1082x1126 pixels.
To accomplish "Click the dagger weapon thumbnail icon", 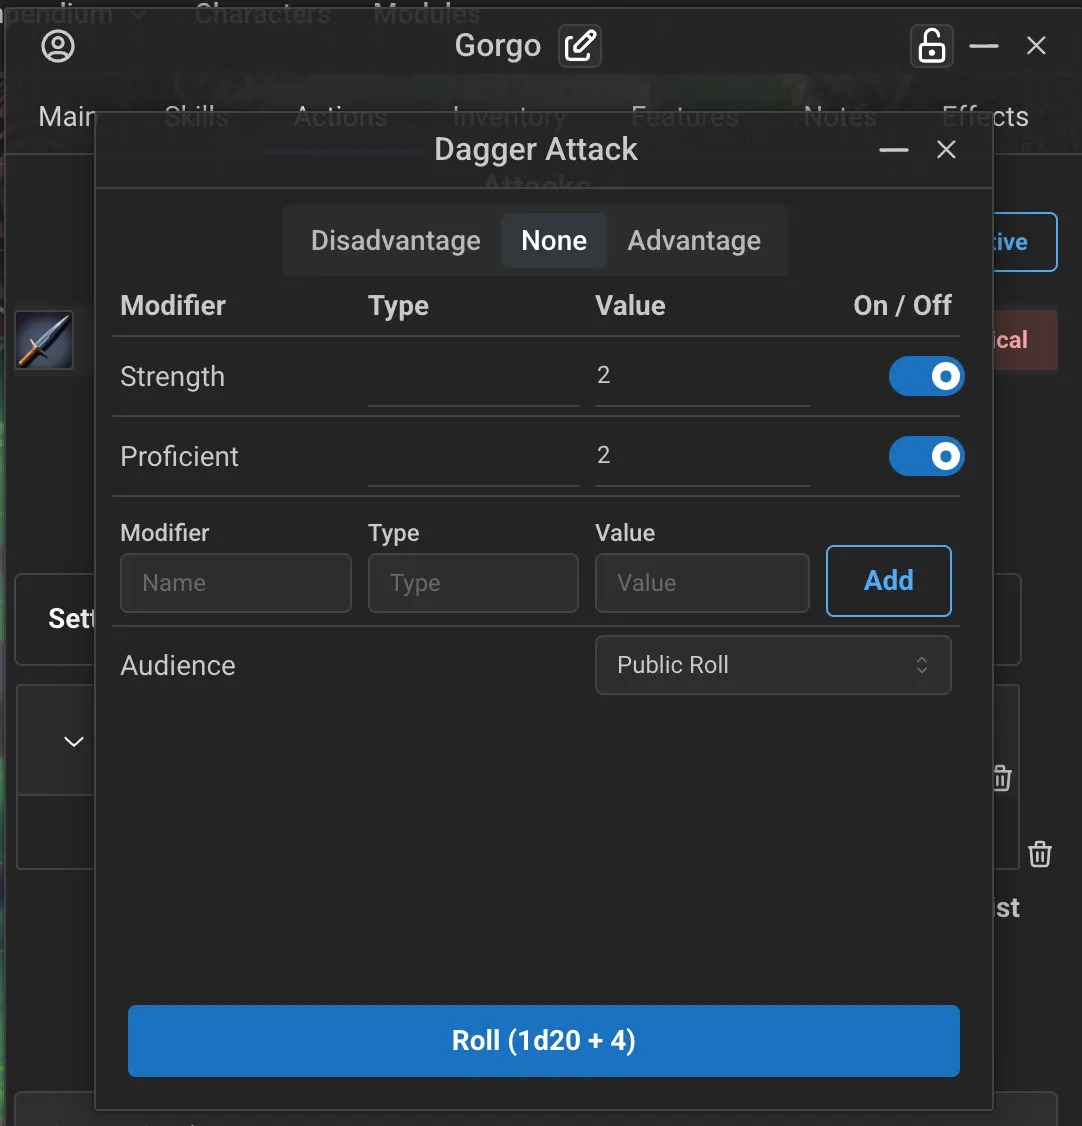I will tap(44, 340).
